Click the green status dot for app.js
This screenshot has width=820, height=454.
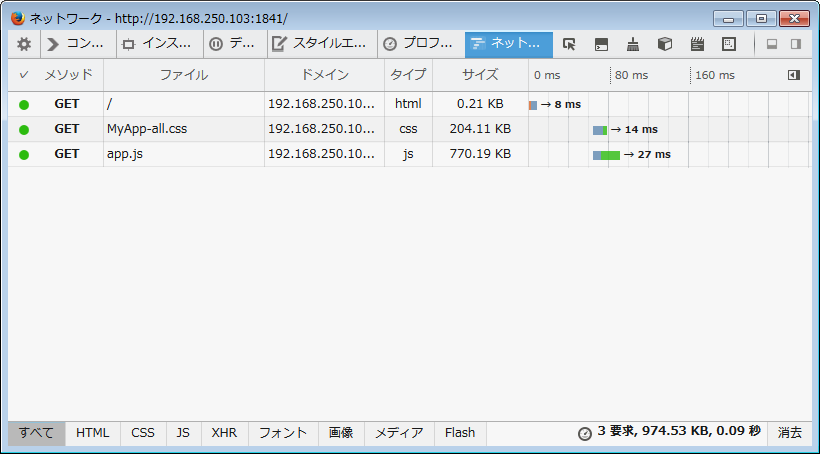point(24,155)
